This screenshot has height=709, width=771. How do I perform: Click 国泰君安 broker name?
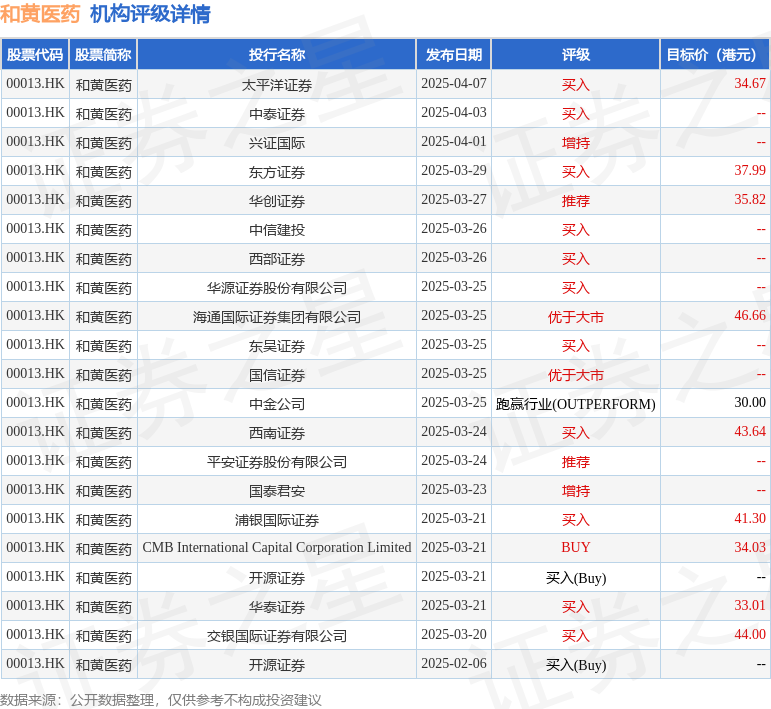pos(277,491)
